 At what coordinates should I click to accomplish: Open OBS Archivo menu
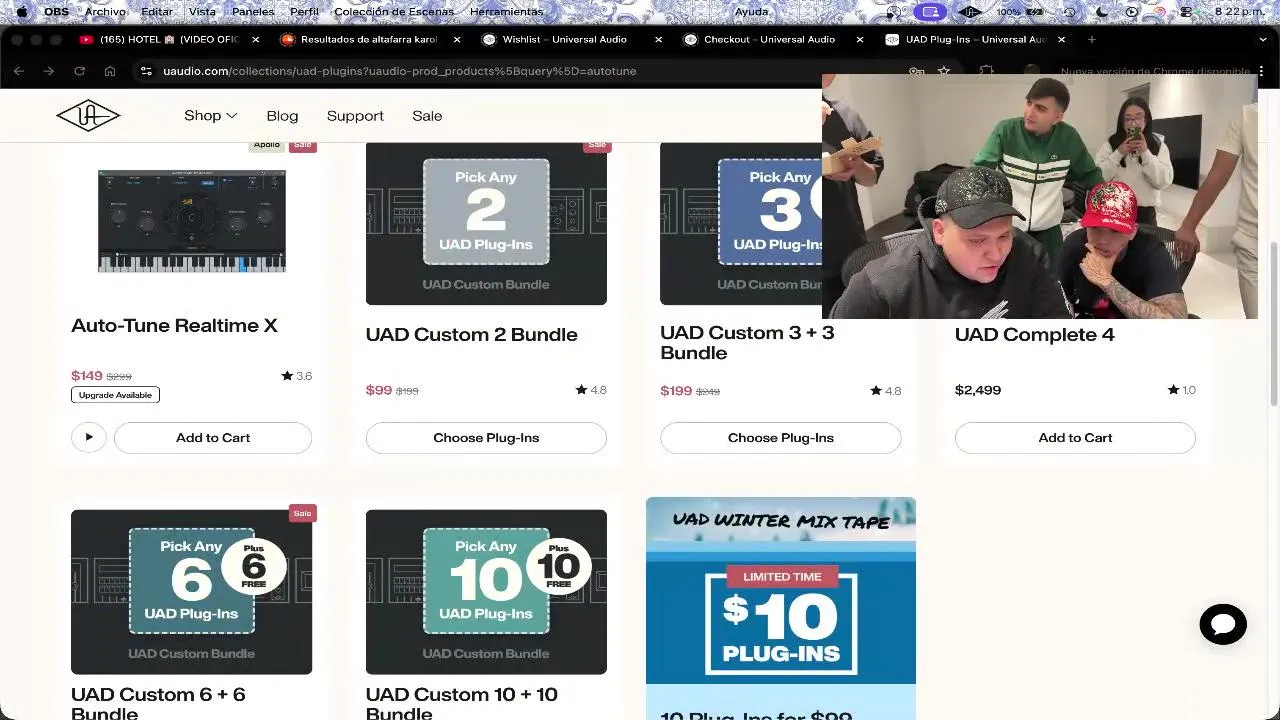click(x=105, y=12)
